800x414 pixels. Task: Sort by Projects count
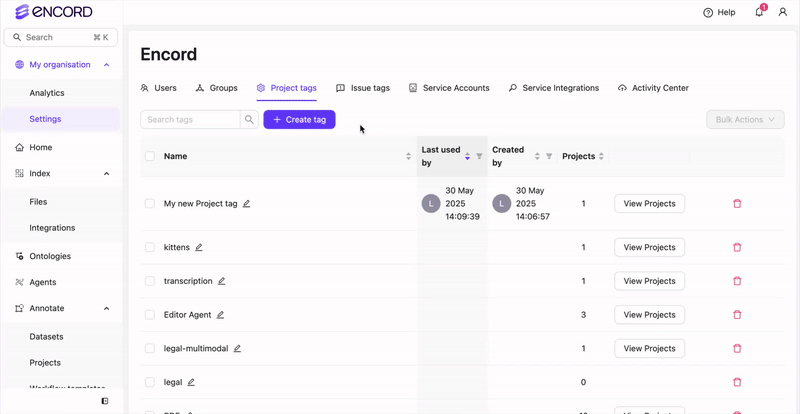(602, 156)
